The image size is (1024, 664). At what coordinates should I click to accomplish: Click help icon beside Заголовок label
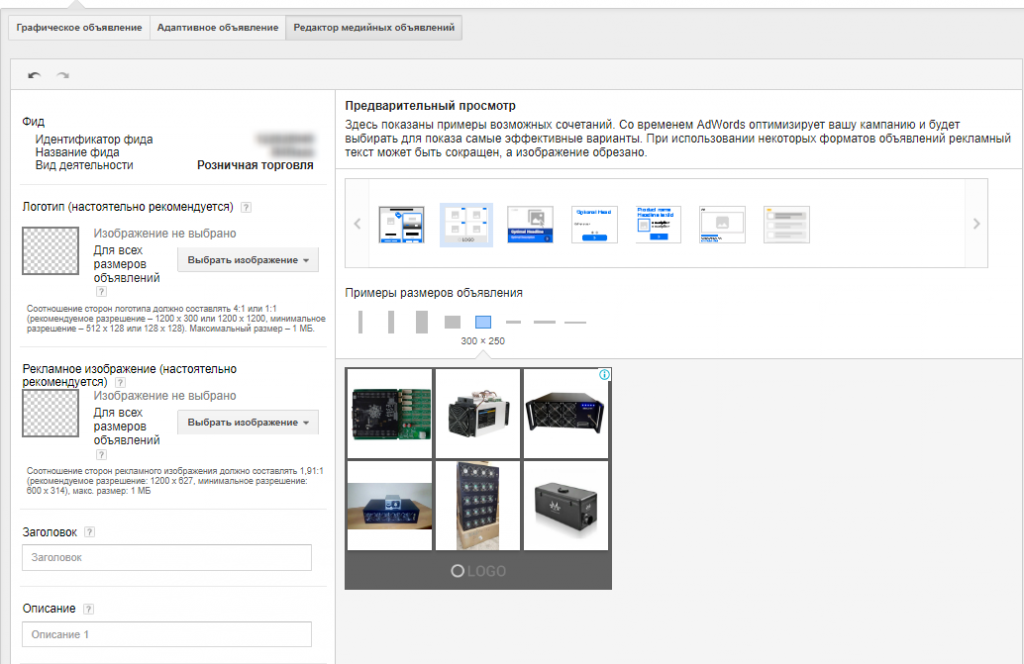click(89, 533)
